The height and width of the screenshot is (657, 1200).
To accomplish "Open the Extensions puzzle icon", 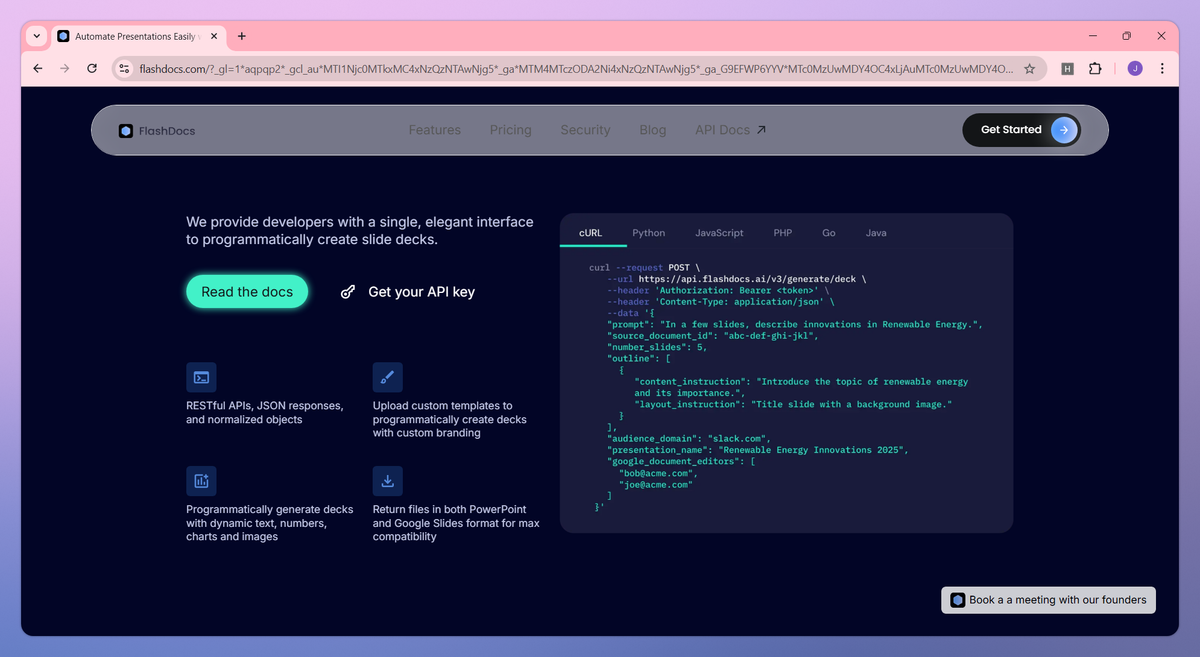I will click(1095, 69).
